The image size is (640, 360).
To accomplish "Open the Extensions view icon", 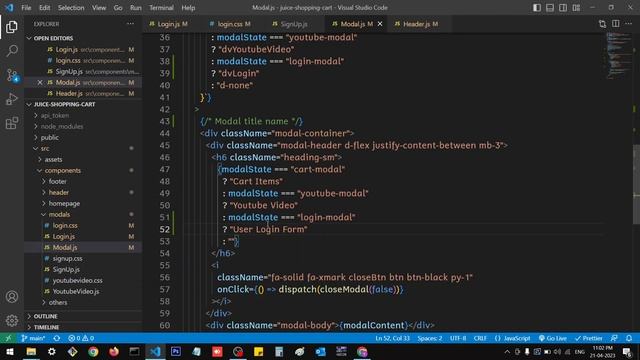I will tap(12, 123).
